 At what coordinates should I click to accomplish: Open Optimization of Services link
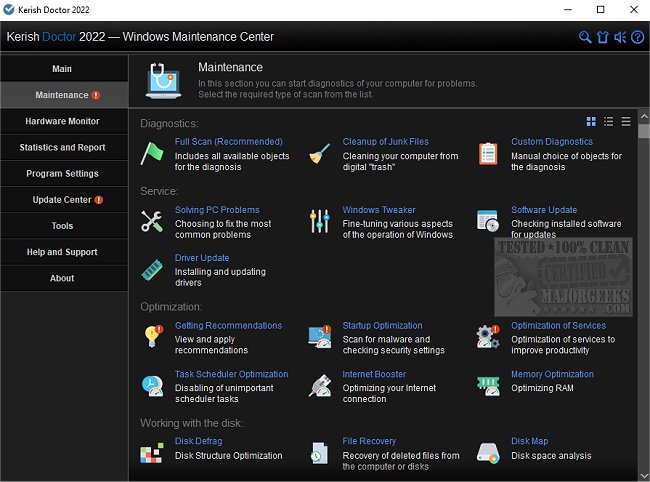click(558, 325)
